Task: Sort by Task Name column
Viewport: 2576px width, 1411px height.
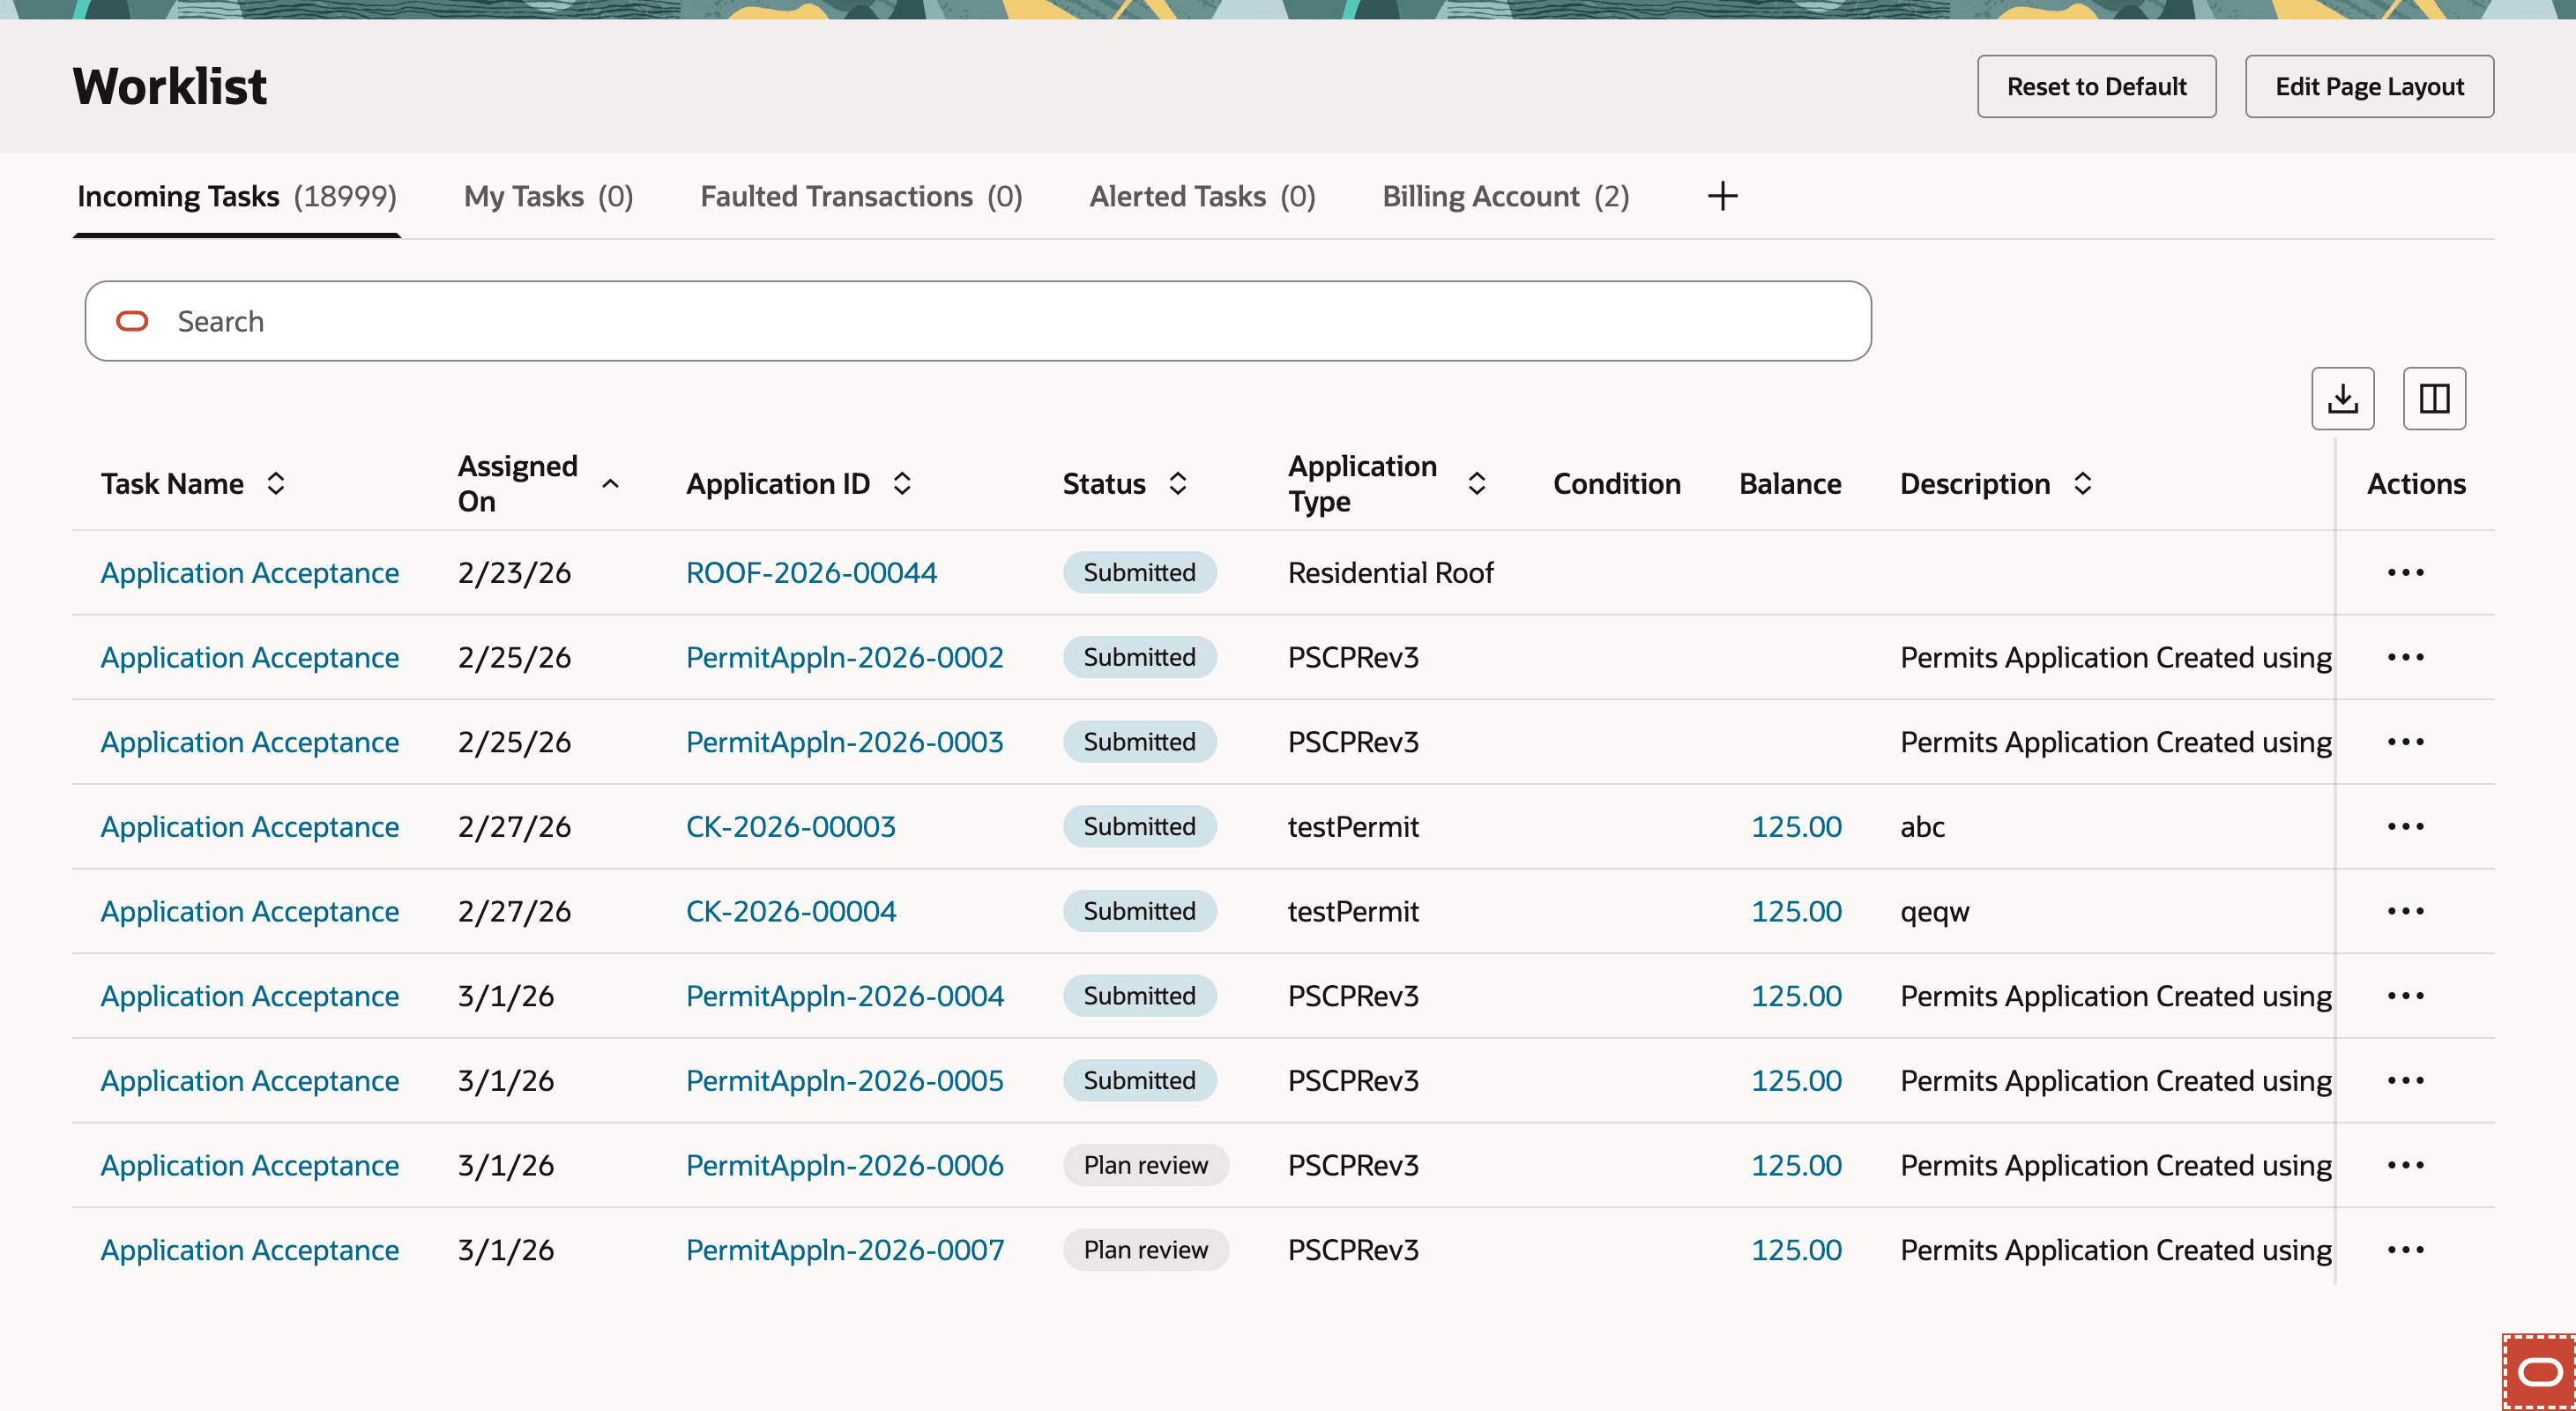Action: pyautogui.click(x=276, y=484)
